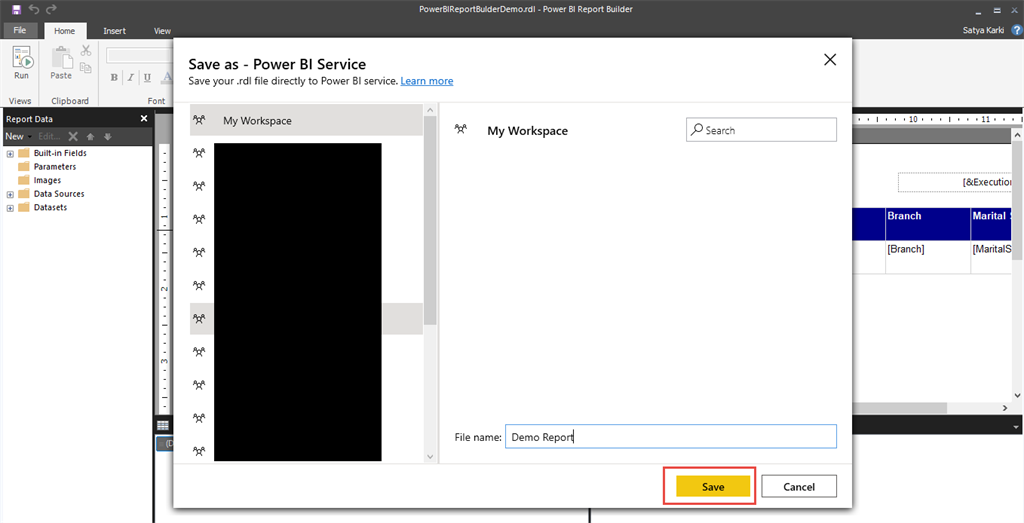Click the Datasets folder icon

coord(24,208)
